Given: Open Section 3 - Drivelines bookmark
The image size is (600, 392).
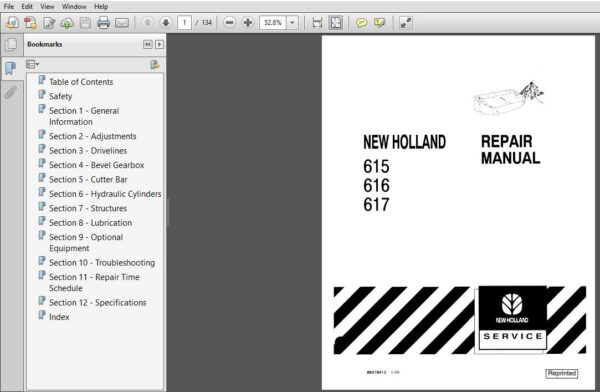Looking at the screenshot, I should click(88, 151).
